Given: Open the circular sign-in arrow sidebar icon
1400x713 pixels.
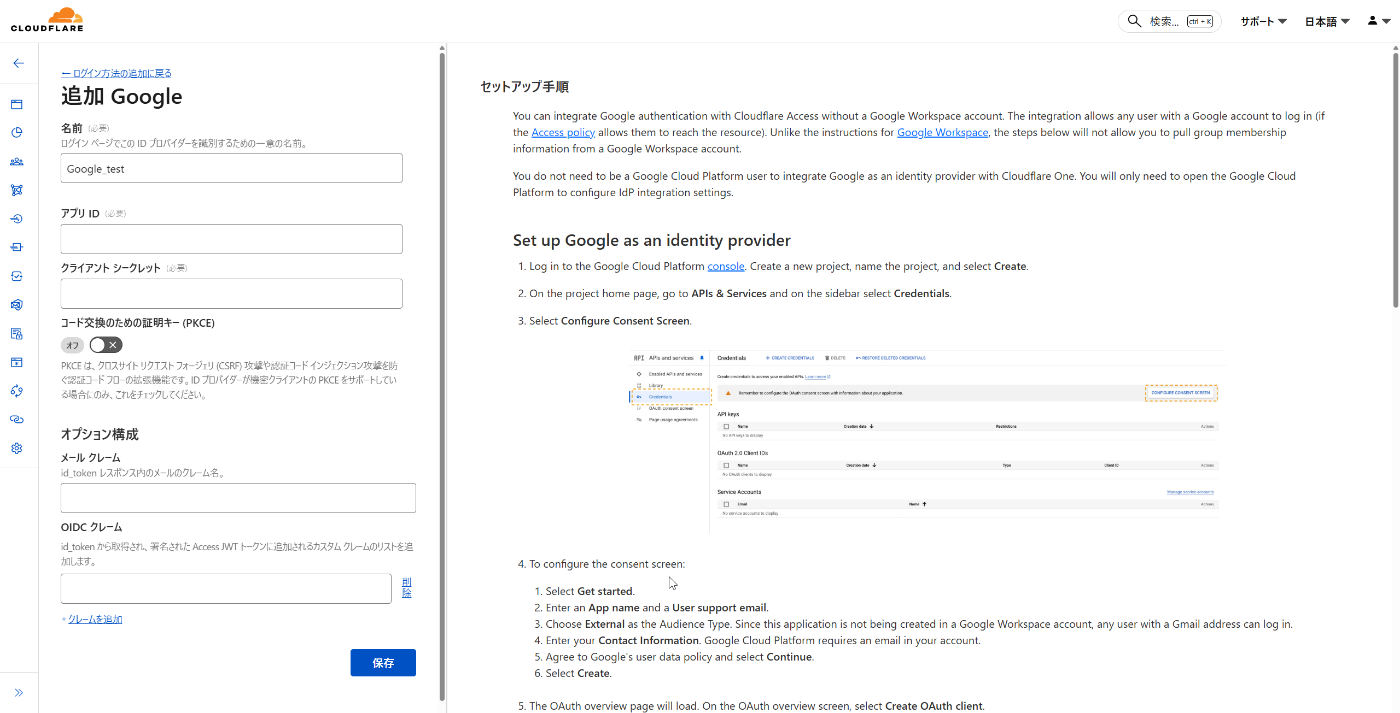Looking at the screenshot, I should (x=17, y=219).
